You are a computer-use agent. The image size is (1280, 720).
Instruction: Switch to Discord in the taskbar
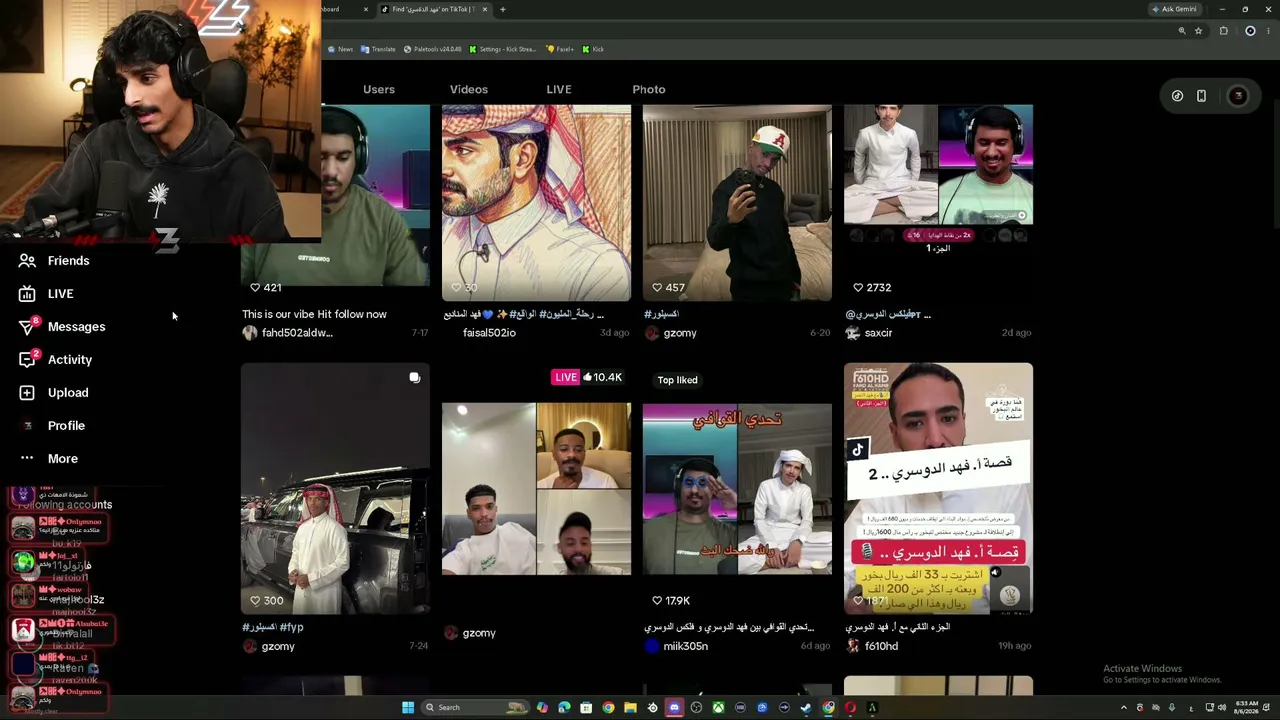tap(674, 708)
